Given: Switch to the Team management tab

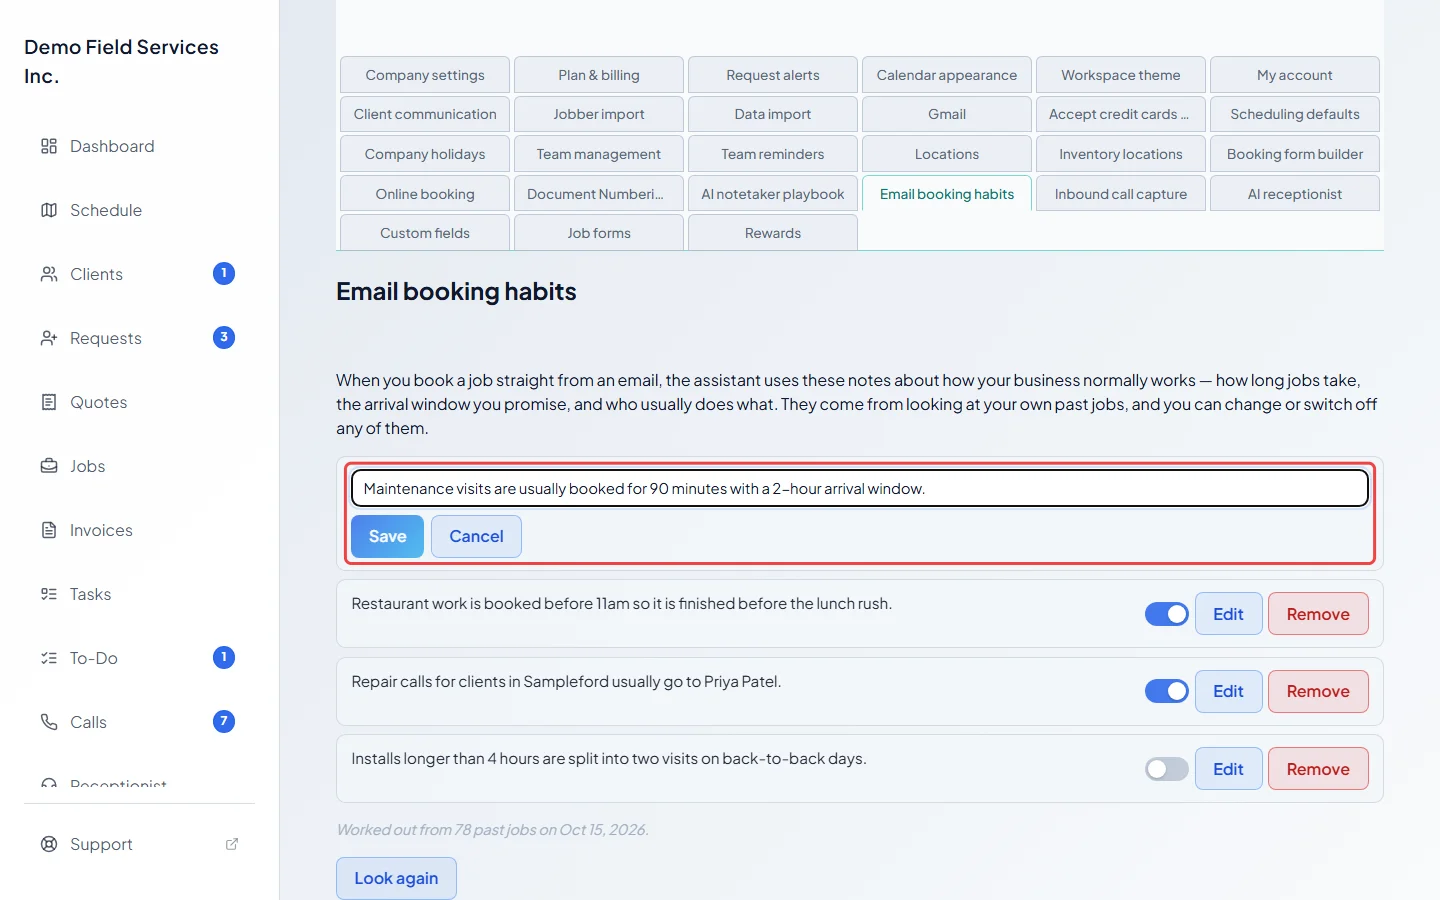Looking at the screenshot, I should coord(599,154).
